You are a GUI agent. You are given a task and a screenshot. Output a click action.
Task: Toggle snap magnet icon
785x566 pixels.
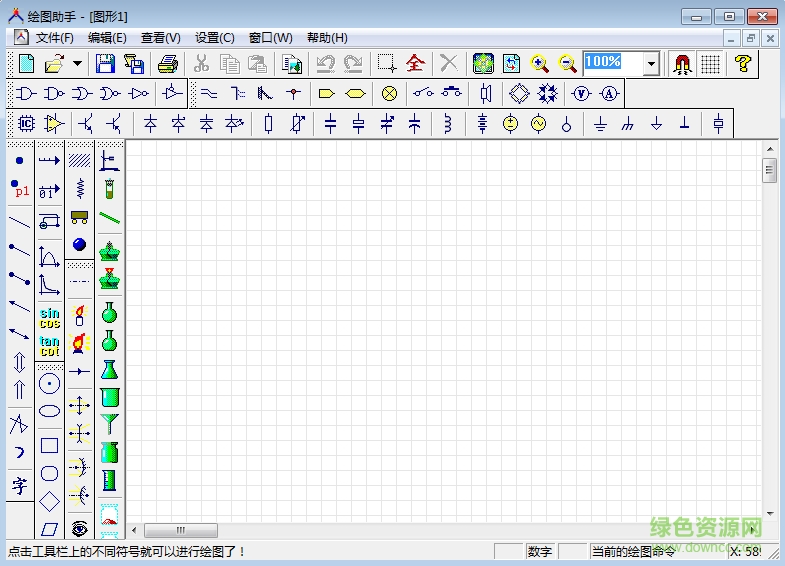[x=682, y=64]
